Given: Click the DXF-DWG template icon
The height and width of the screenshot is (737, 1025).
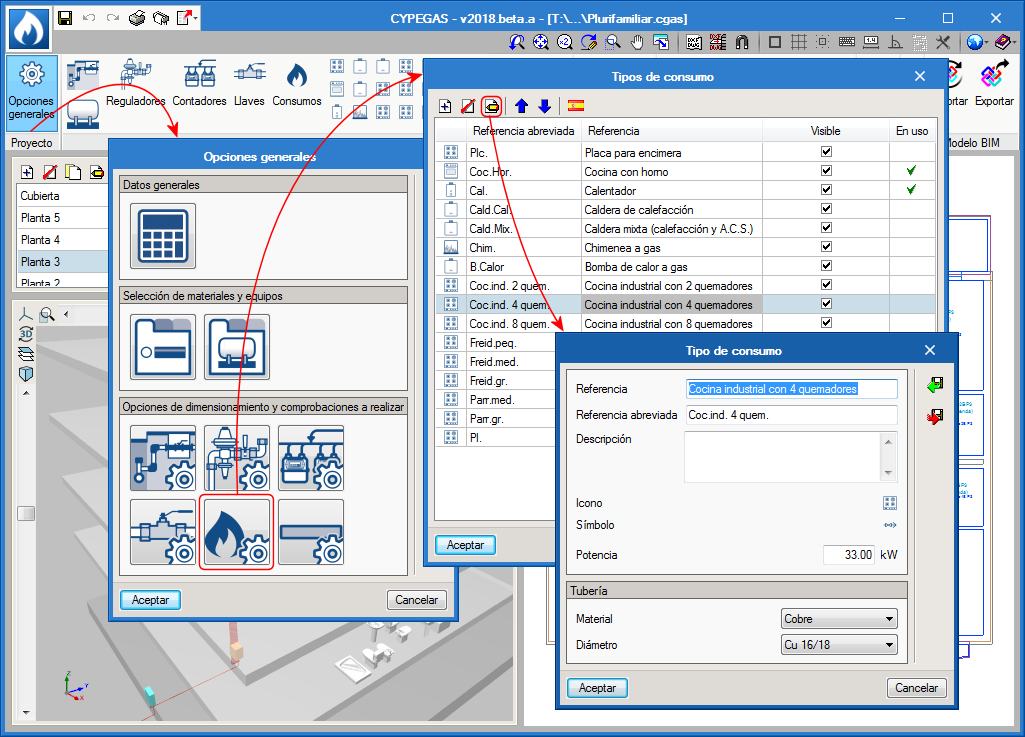Looking at the screenshot, I should tap(694, 43).
